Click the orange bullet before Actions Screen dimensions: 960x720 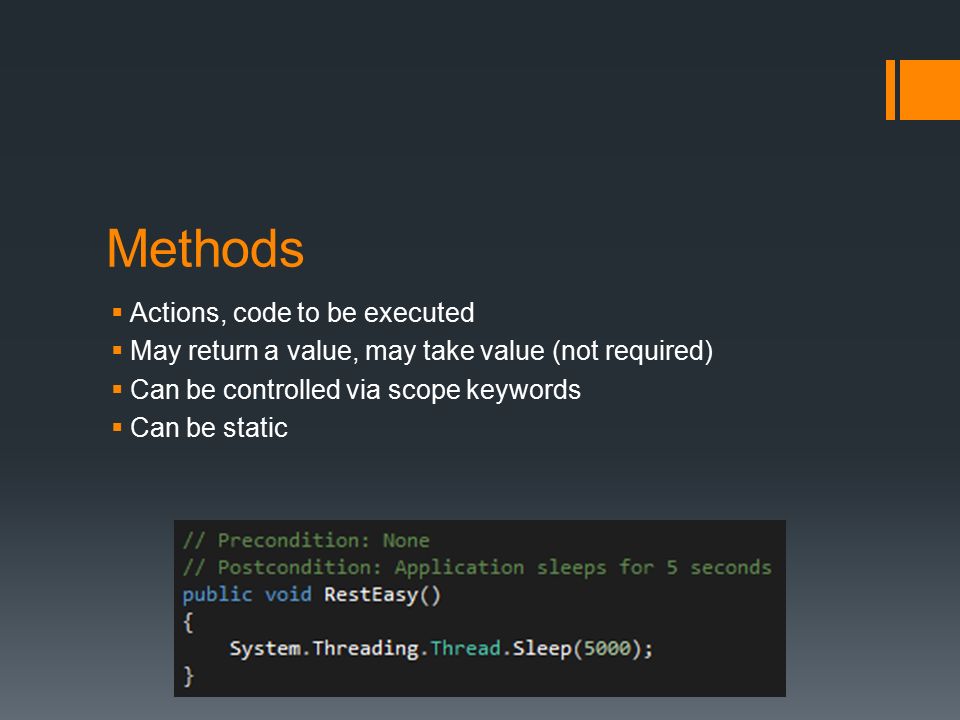point(117,313)
